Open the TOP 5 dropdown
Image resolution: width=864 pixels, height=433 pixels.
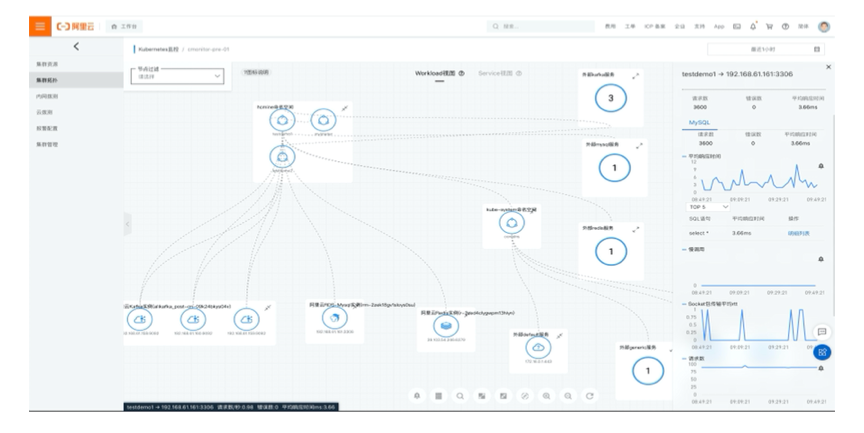[709, 207]
